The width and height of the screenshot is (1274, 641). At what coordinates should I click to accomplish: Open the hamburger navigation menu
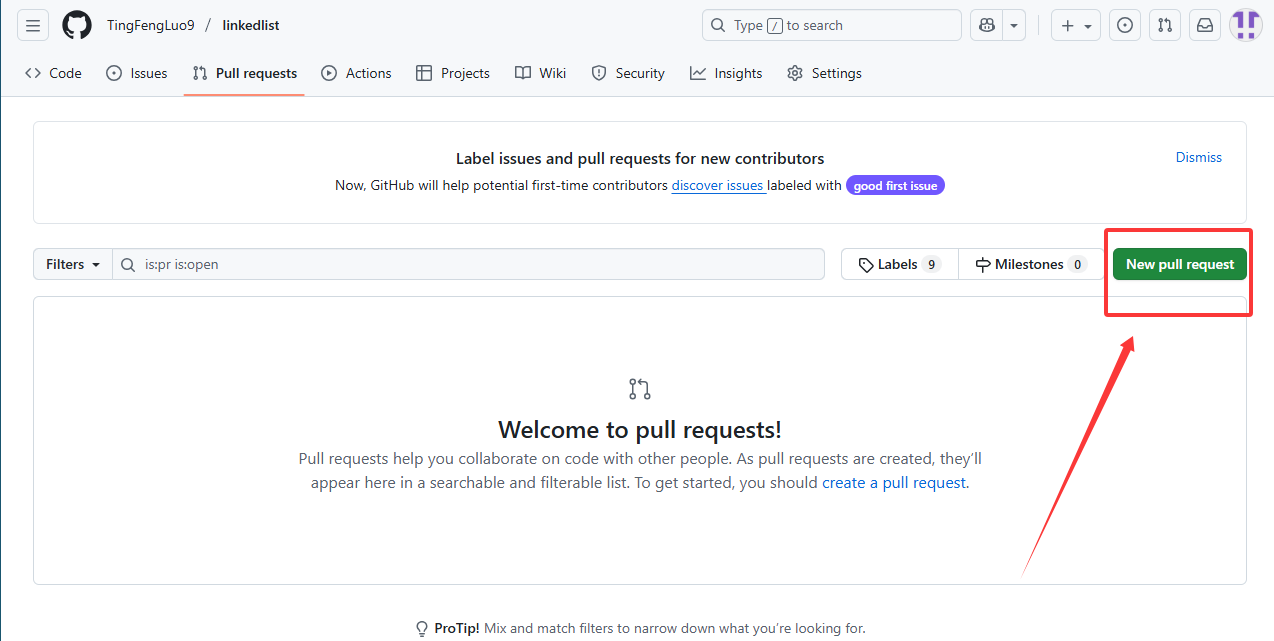33,26
